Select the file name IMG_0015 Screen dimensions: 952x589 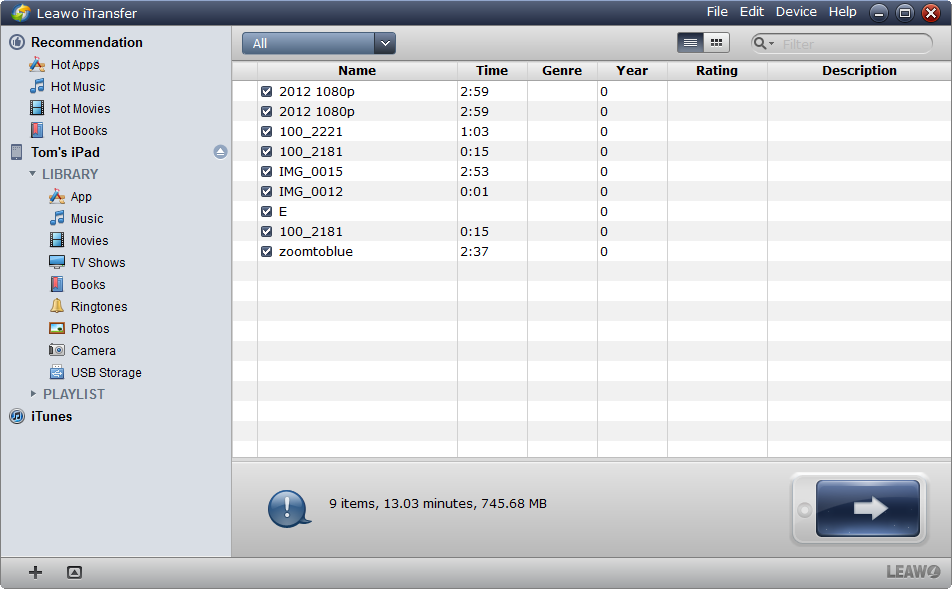coord(311,171)
